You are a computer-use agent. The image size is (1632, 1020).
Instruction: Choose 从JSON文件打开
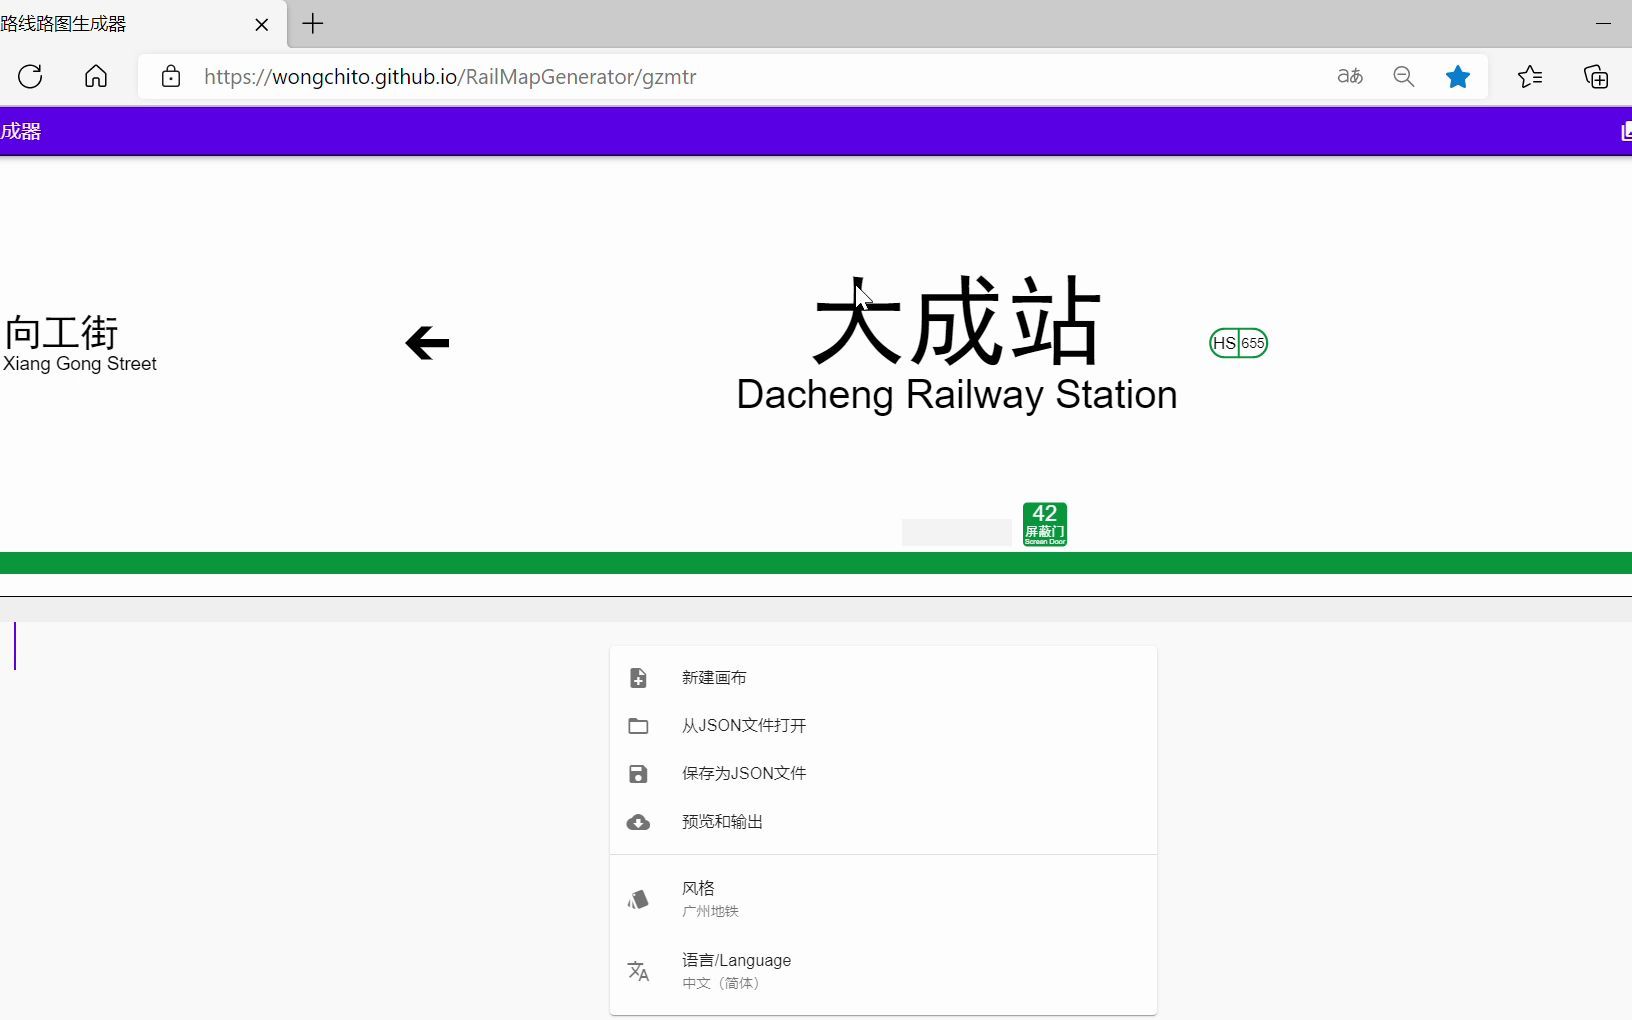pos(883,726)
